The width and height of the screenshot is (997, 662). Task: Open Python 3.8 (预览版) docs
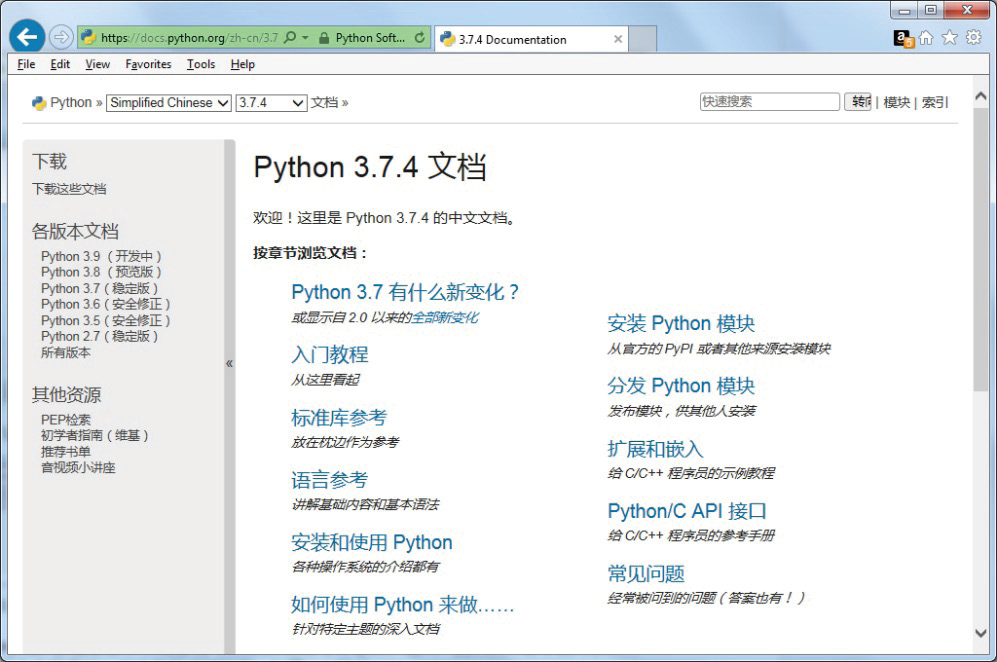(101, 272)
